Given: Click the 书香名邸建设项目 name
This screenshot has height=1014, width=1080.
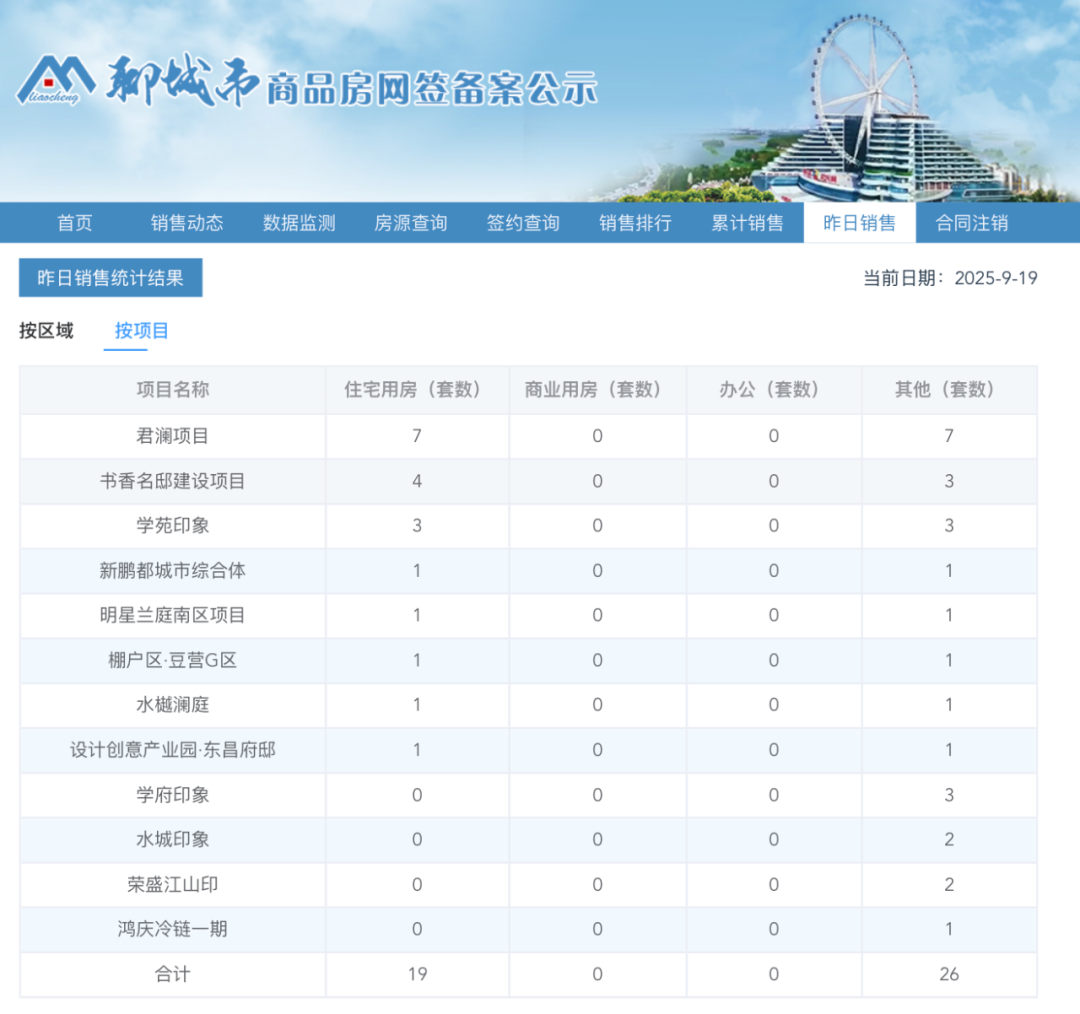Looking at the screenshot, I should (x=173, y=481).
